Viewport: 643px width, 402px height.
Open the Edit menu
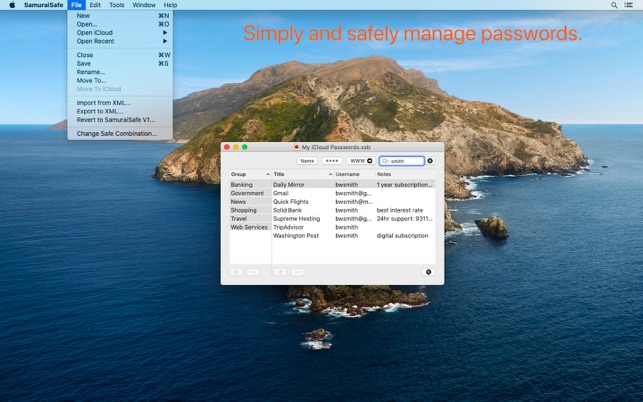pos(95,5)
